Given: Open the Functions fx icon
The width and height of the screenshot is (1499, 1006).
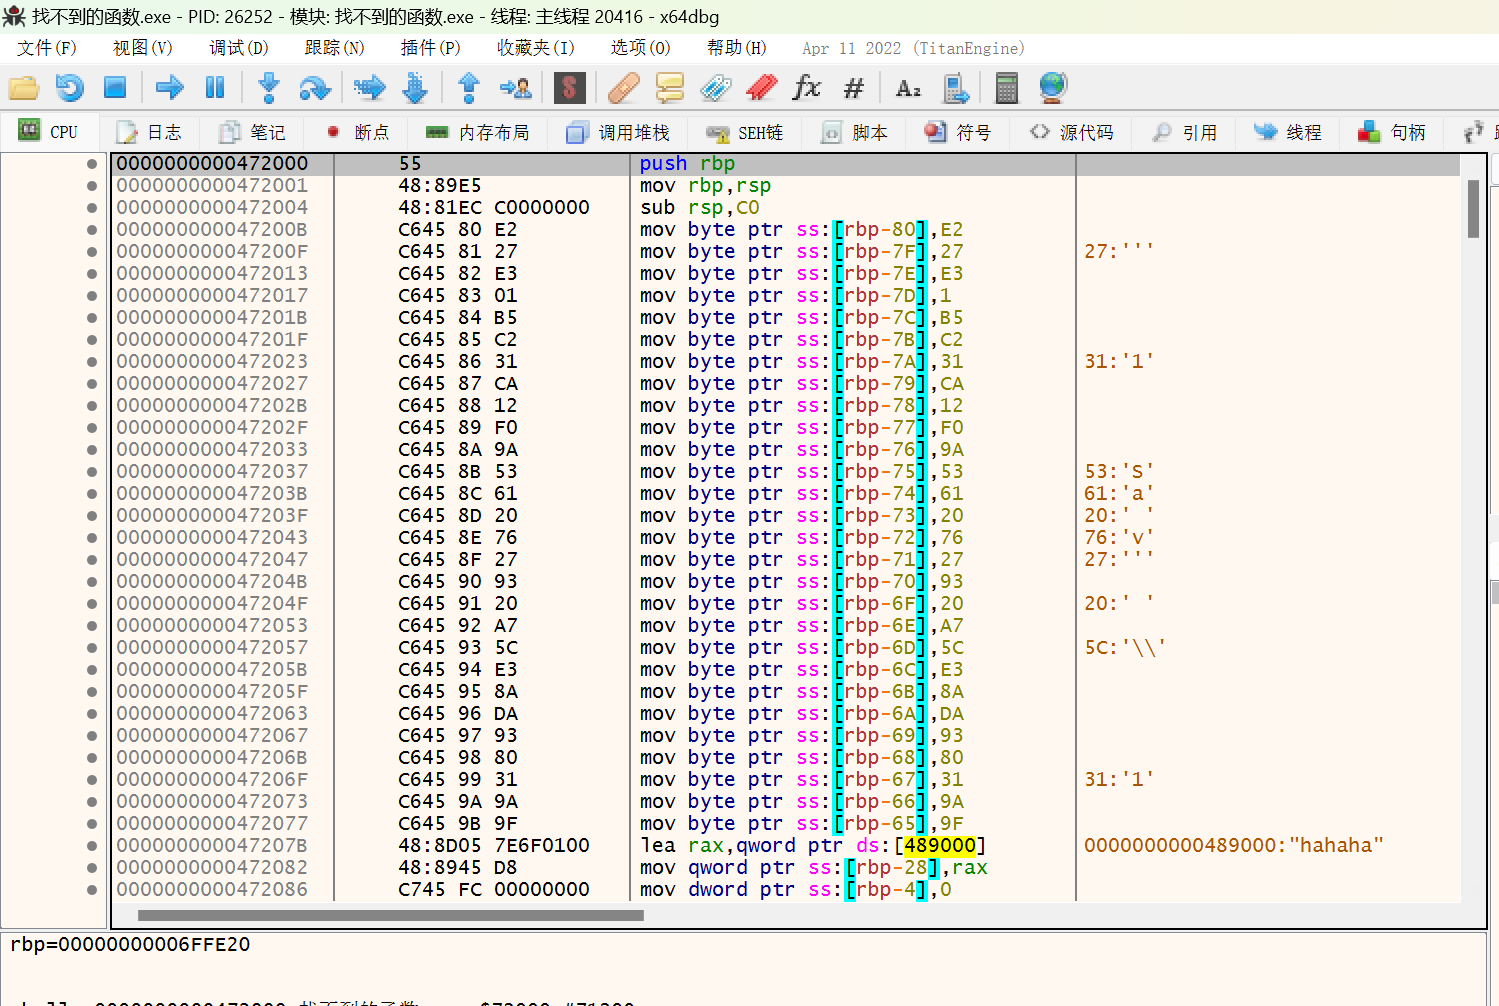Looking at the screenshot, I should [x=806, y=88].
